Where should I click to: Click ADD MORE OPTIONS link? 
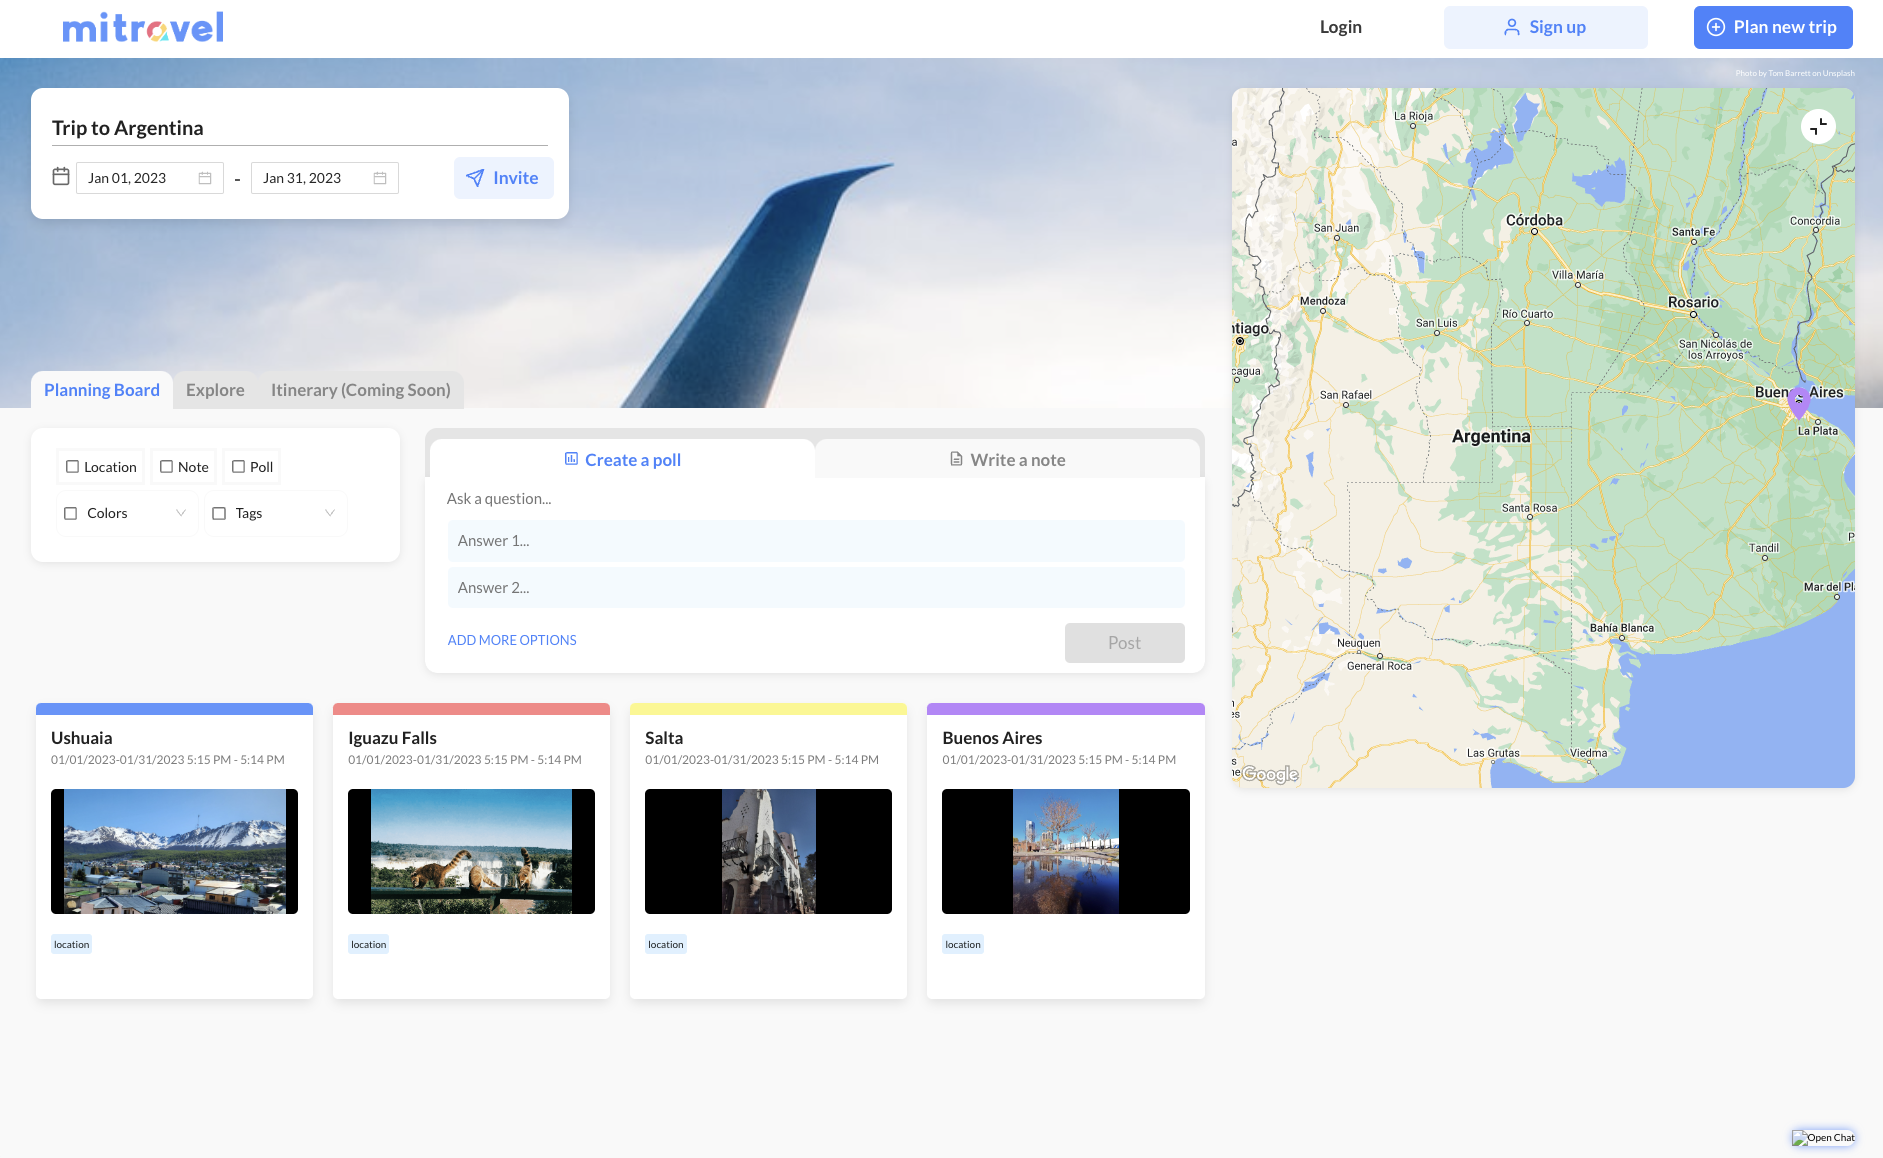pyautogui.click(x=512, y=640)
